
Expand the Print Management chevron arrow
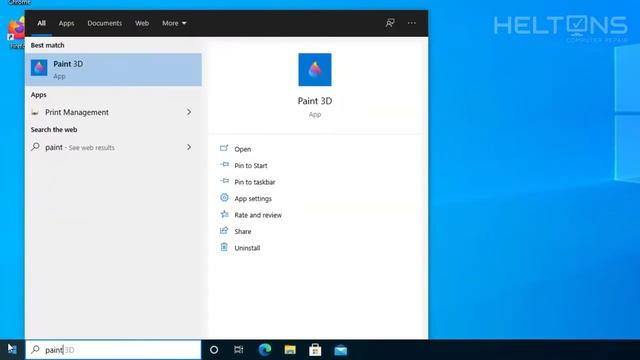[189, 112]
